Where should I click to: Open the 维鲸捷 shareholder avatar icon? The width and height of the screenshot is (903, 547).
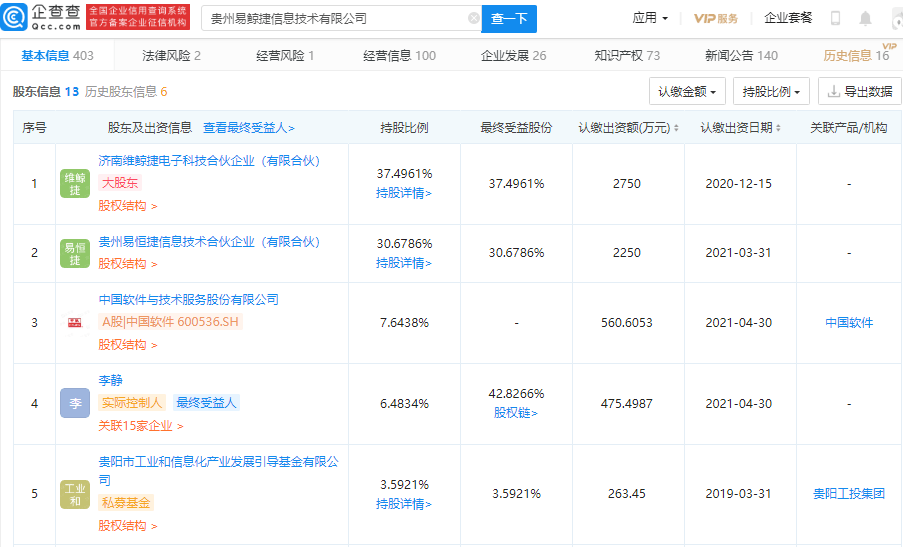point(75,184)
